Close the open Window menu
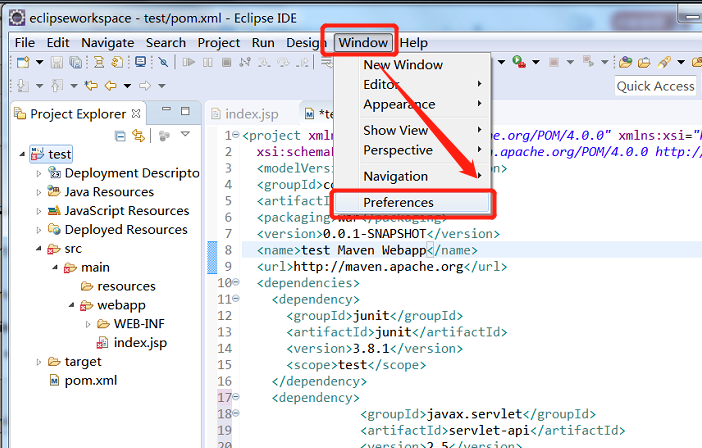The image size is (702, 448). click(363, 43)
